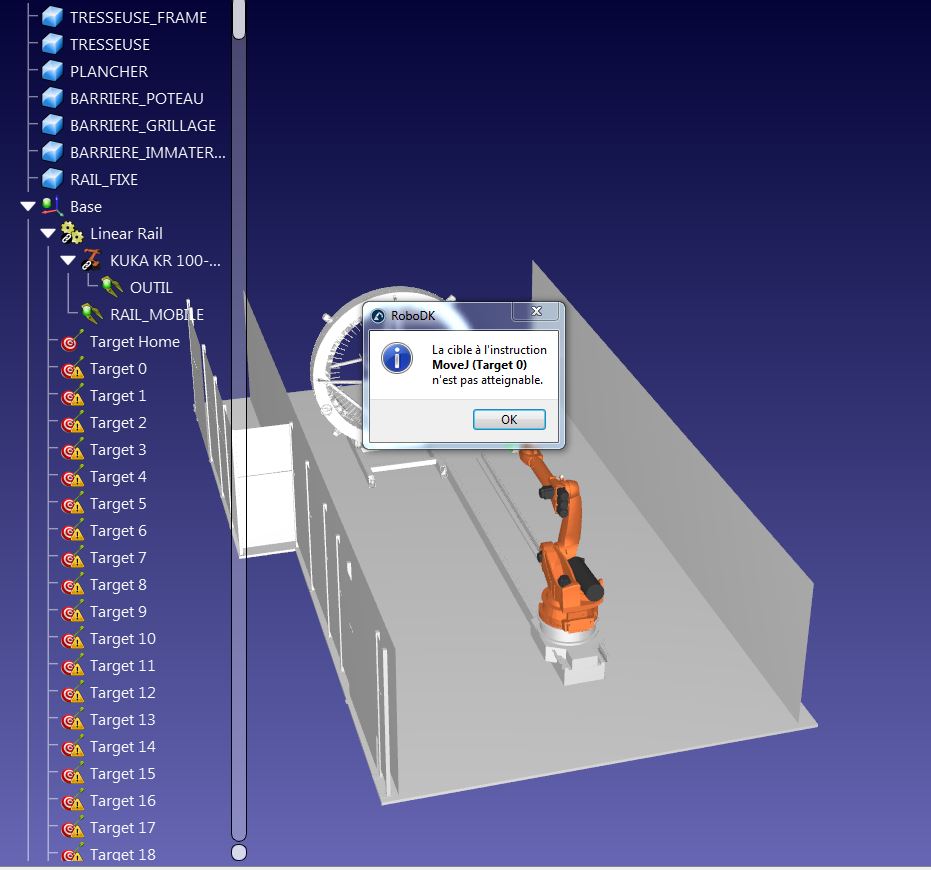Click the orange KUKA robot in 3D view

[567, 560]
